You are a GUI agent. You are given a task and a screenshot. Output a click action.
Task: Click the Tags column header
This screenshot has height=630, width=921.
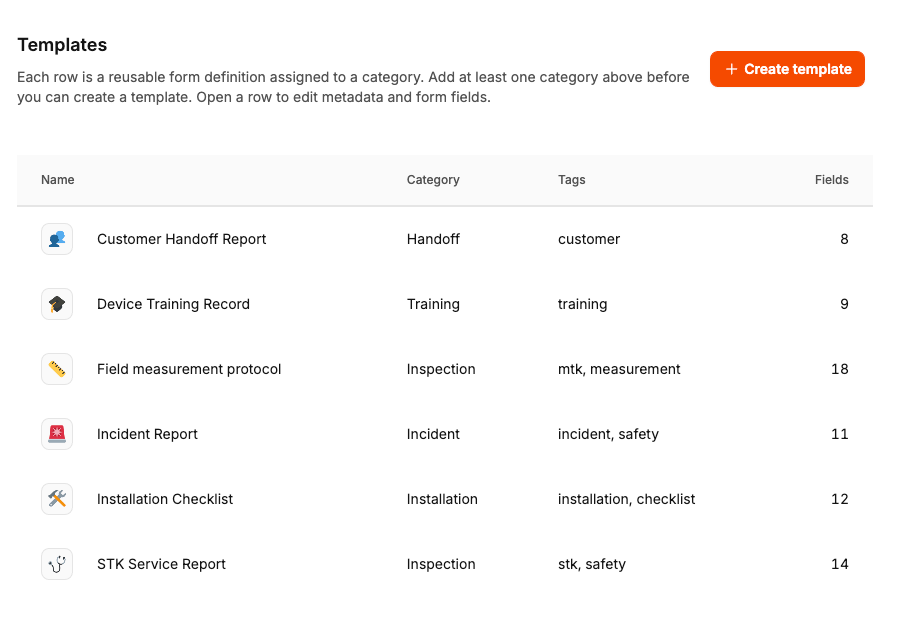[572, 180]
